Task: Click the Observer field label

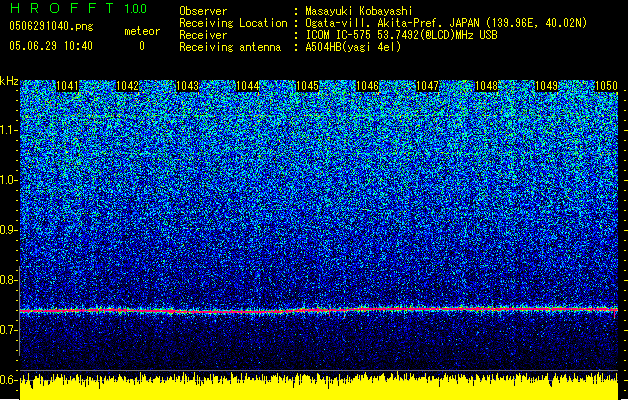Action: [203, 11]
